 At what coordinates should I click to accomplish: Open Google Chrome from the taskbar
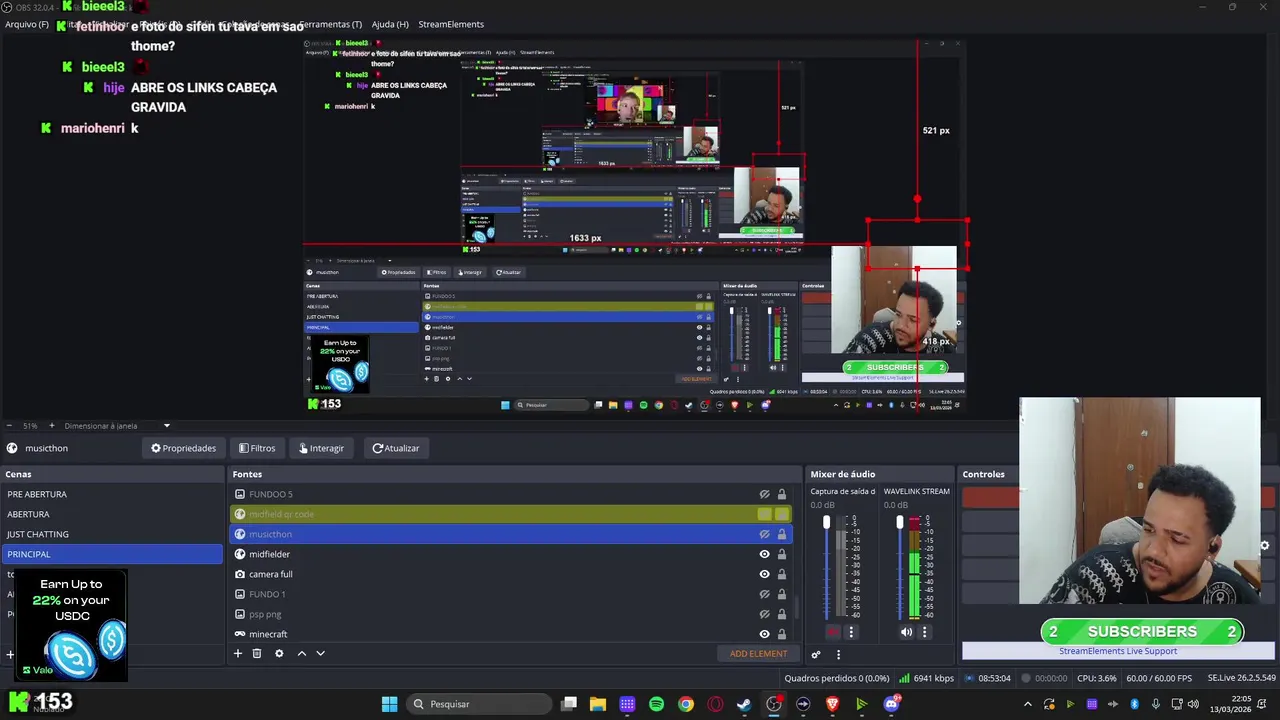click(685, 704)
